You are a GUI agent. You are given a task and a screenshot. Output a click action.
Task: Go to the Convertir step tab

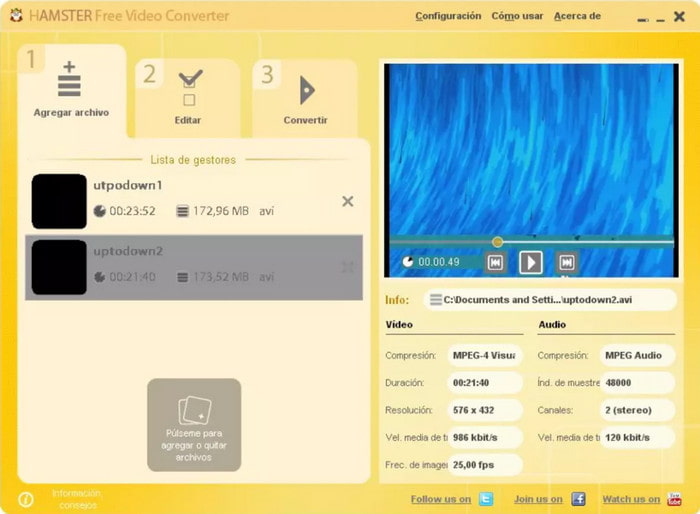coord(305,98)
